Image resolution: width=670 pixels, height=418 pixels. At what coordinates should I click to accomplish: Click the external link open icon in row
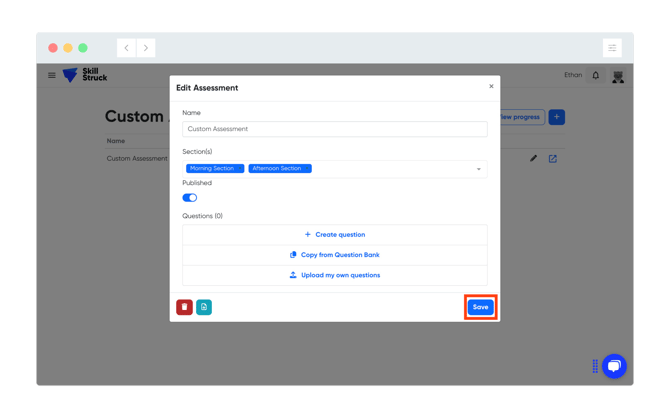[552, 159]
